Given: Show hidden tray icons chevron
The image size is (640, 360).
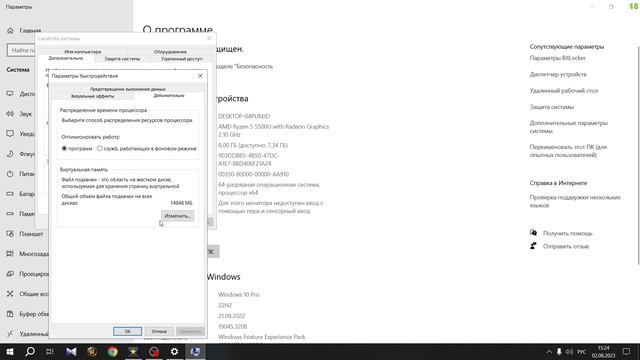Looking at the screenshot, I should coord(549,352).
